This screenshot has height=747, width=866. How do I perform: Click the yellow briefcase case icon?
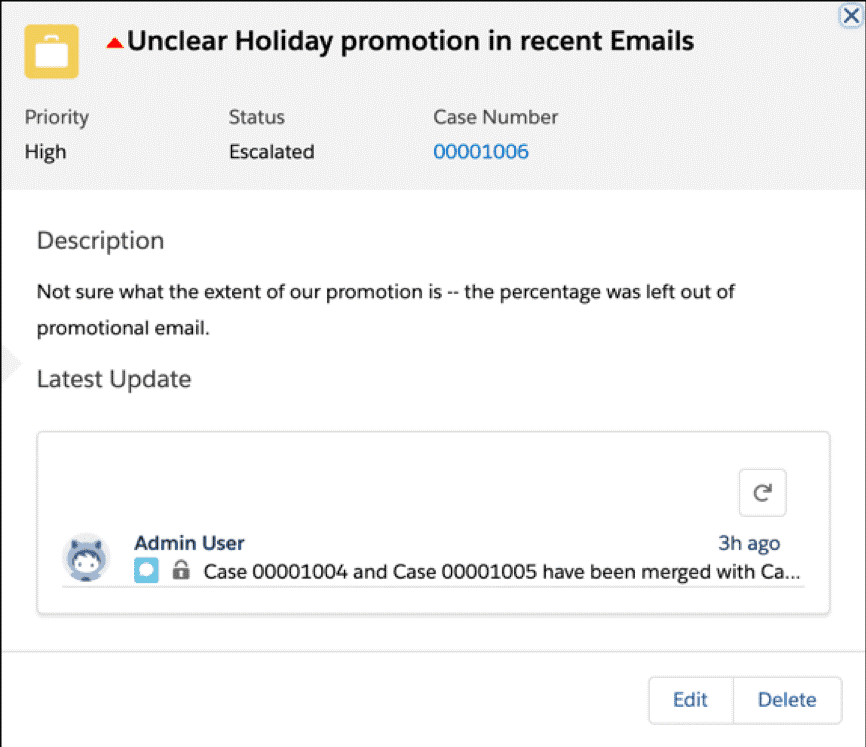pyautogui.click(x=52, y=50)
